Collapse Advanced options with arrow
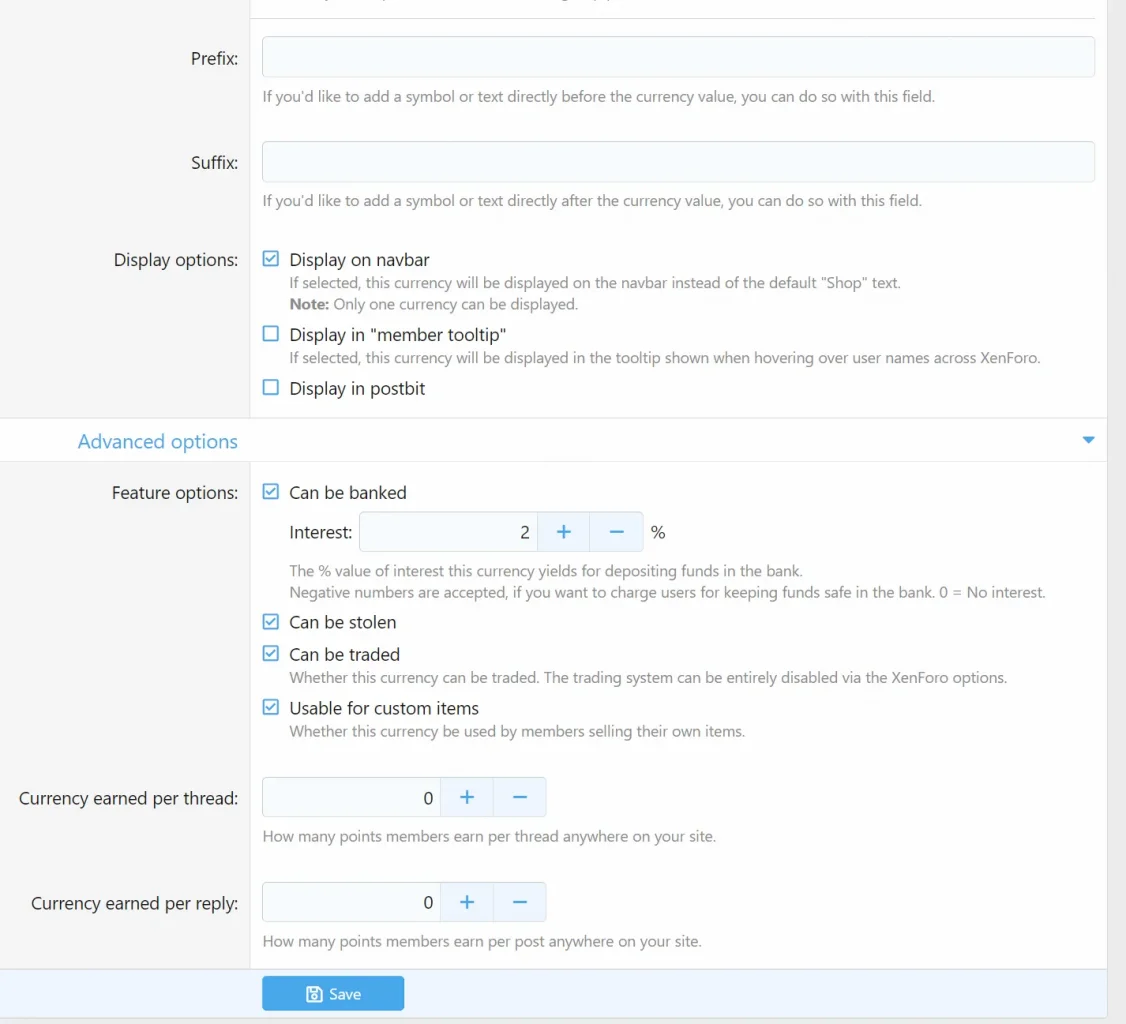Screen dimensions: 1126x1024 1088,439
